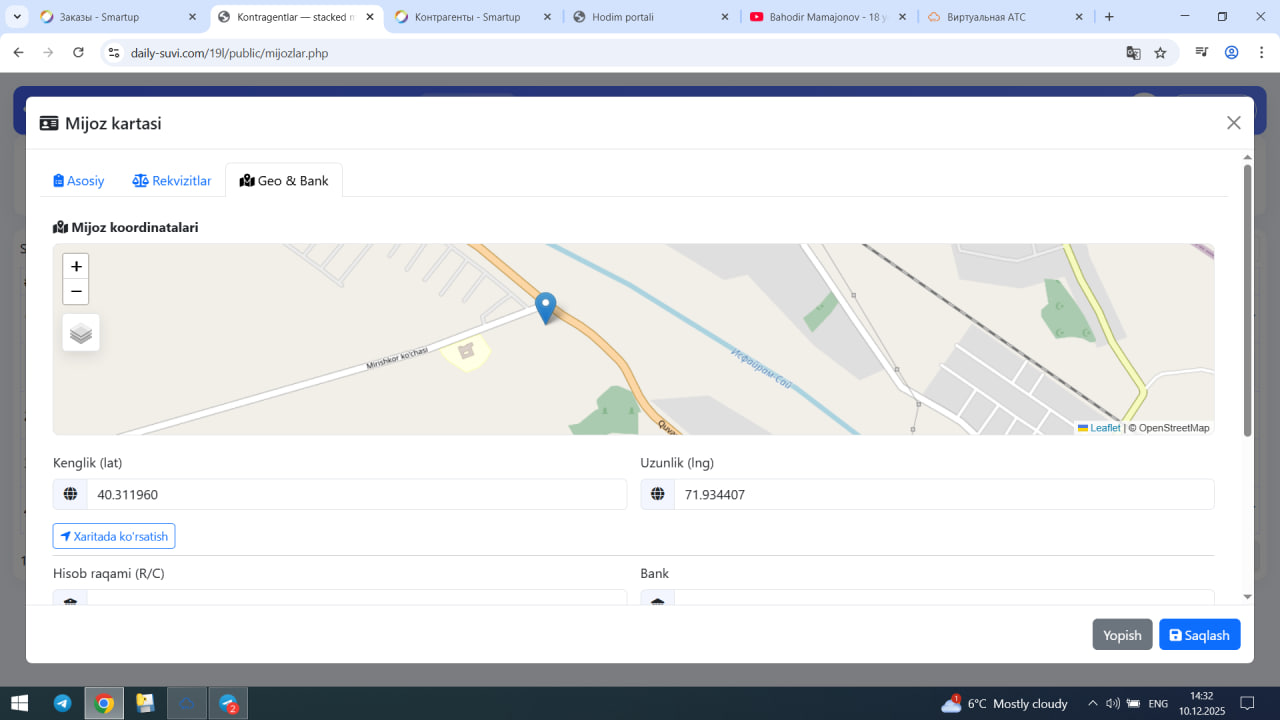
Task: Open the Windows notification center
Action: 1247,703
